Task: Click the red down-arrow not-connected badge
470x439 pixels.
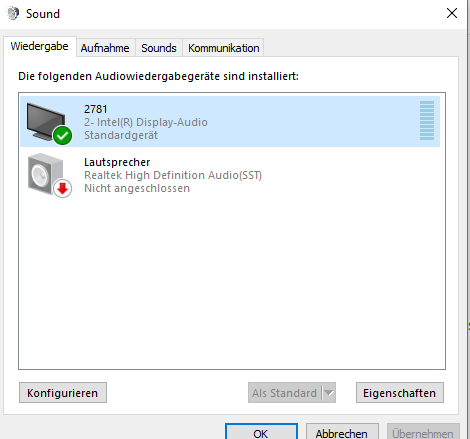Action: (x=62, y=188)
